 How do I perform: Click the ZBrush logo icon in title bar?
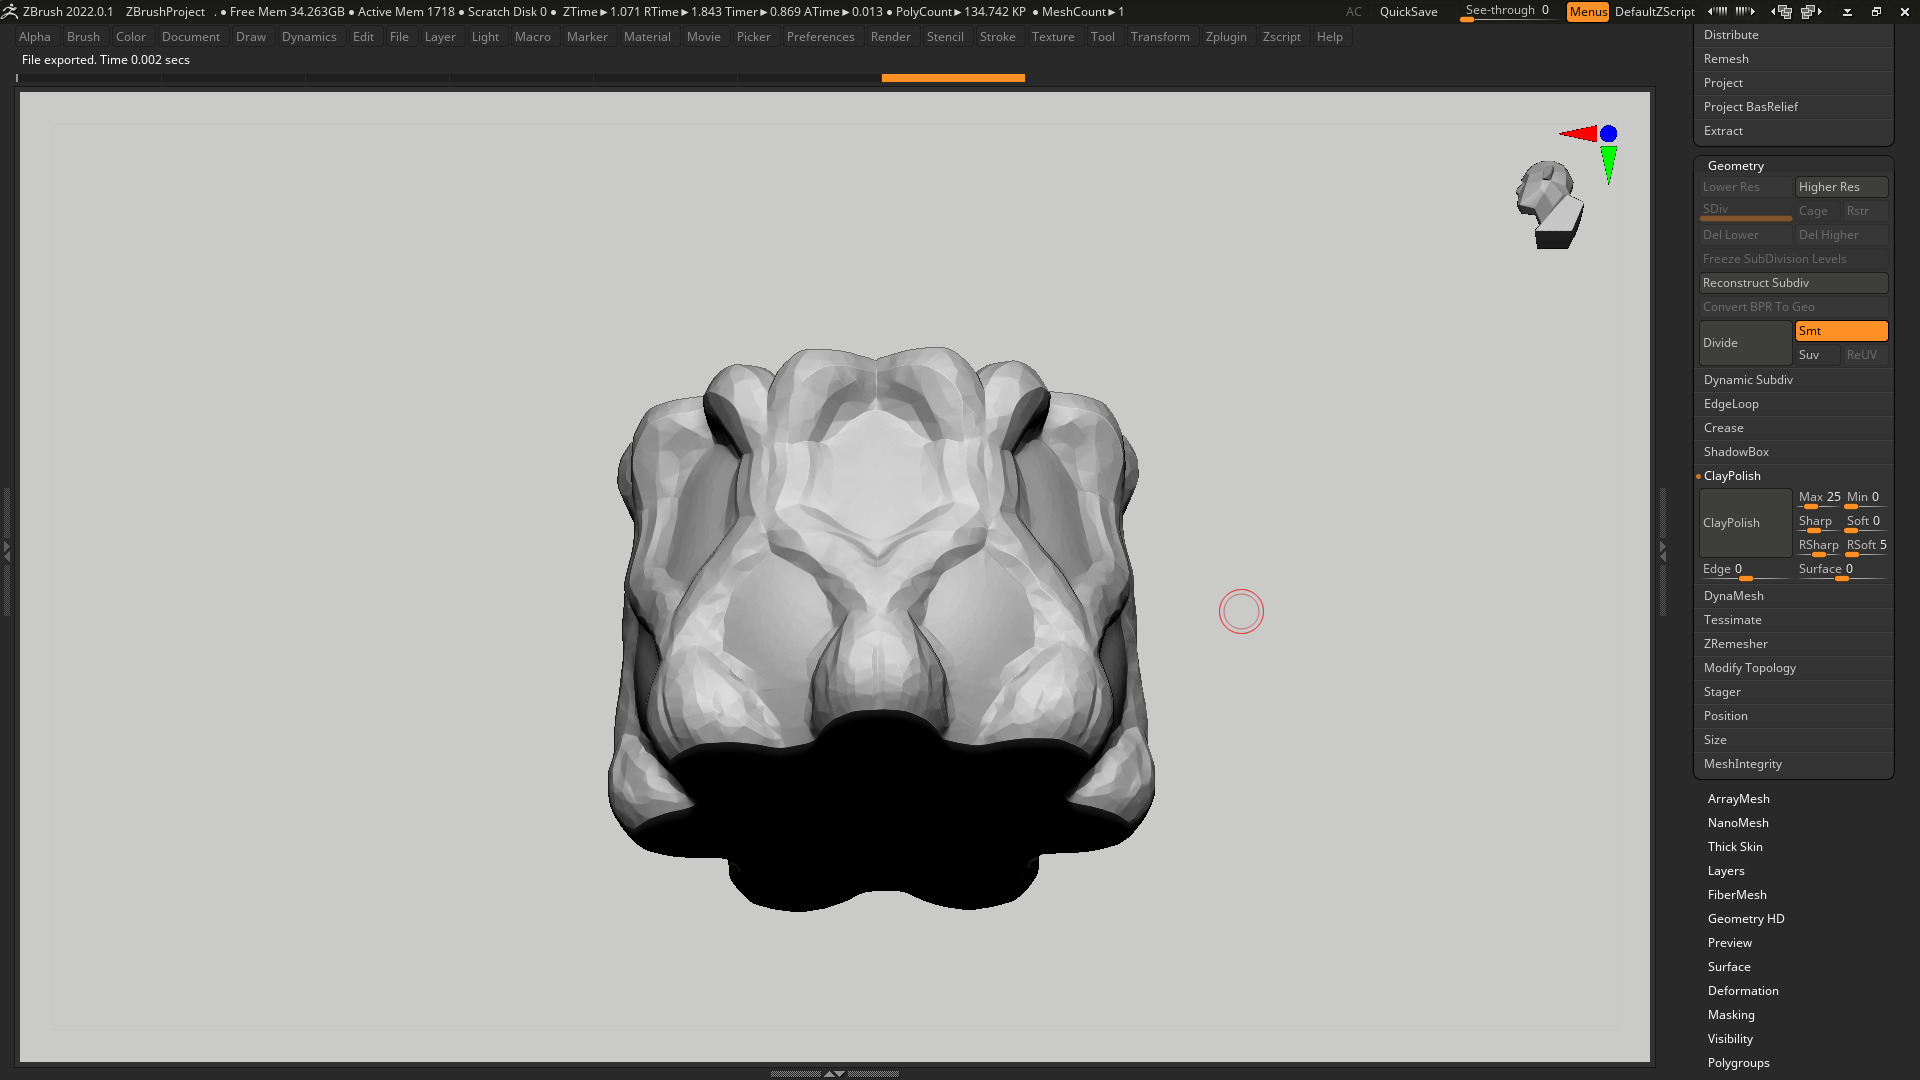pos(10,12)
